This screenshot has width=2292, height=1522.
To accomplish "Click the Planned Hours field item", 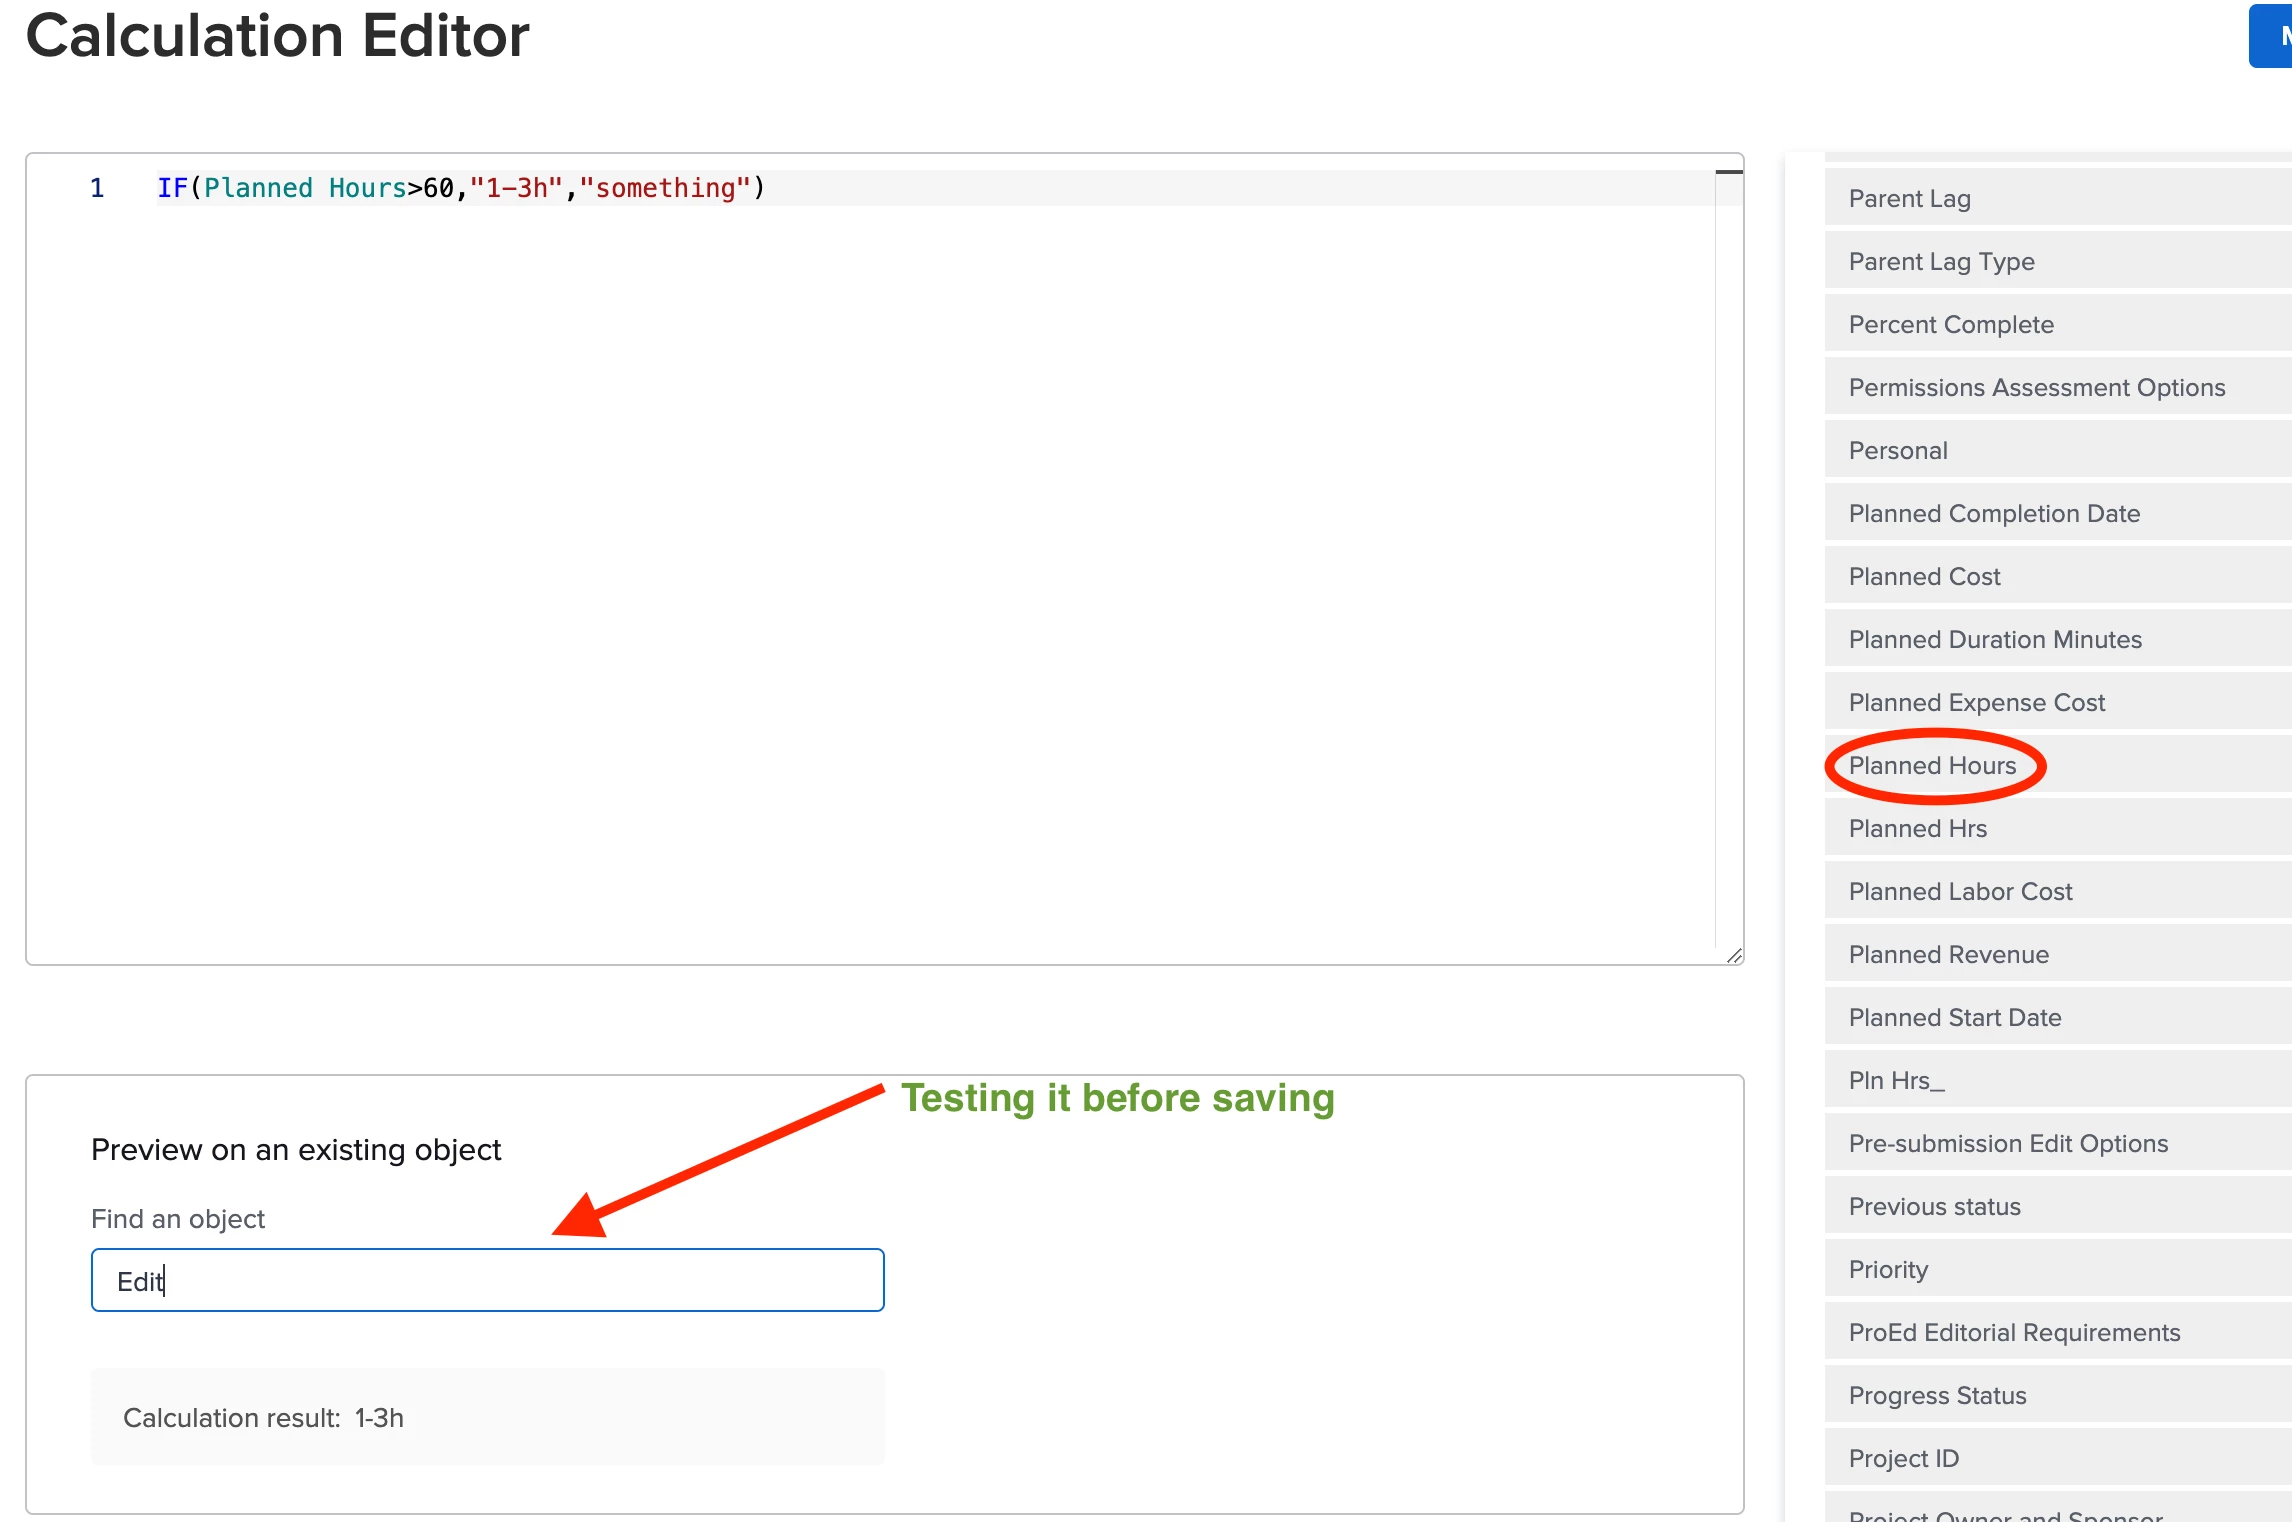I will pyautogui.click(x=1931, y=765).
